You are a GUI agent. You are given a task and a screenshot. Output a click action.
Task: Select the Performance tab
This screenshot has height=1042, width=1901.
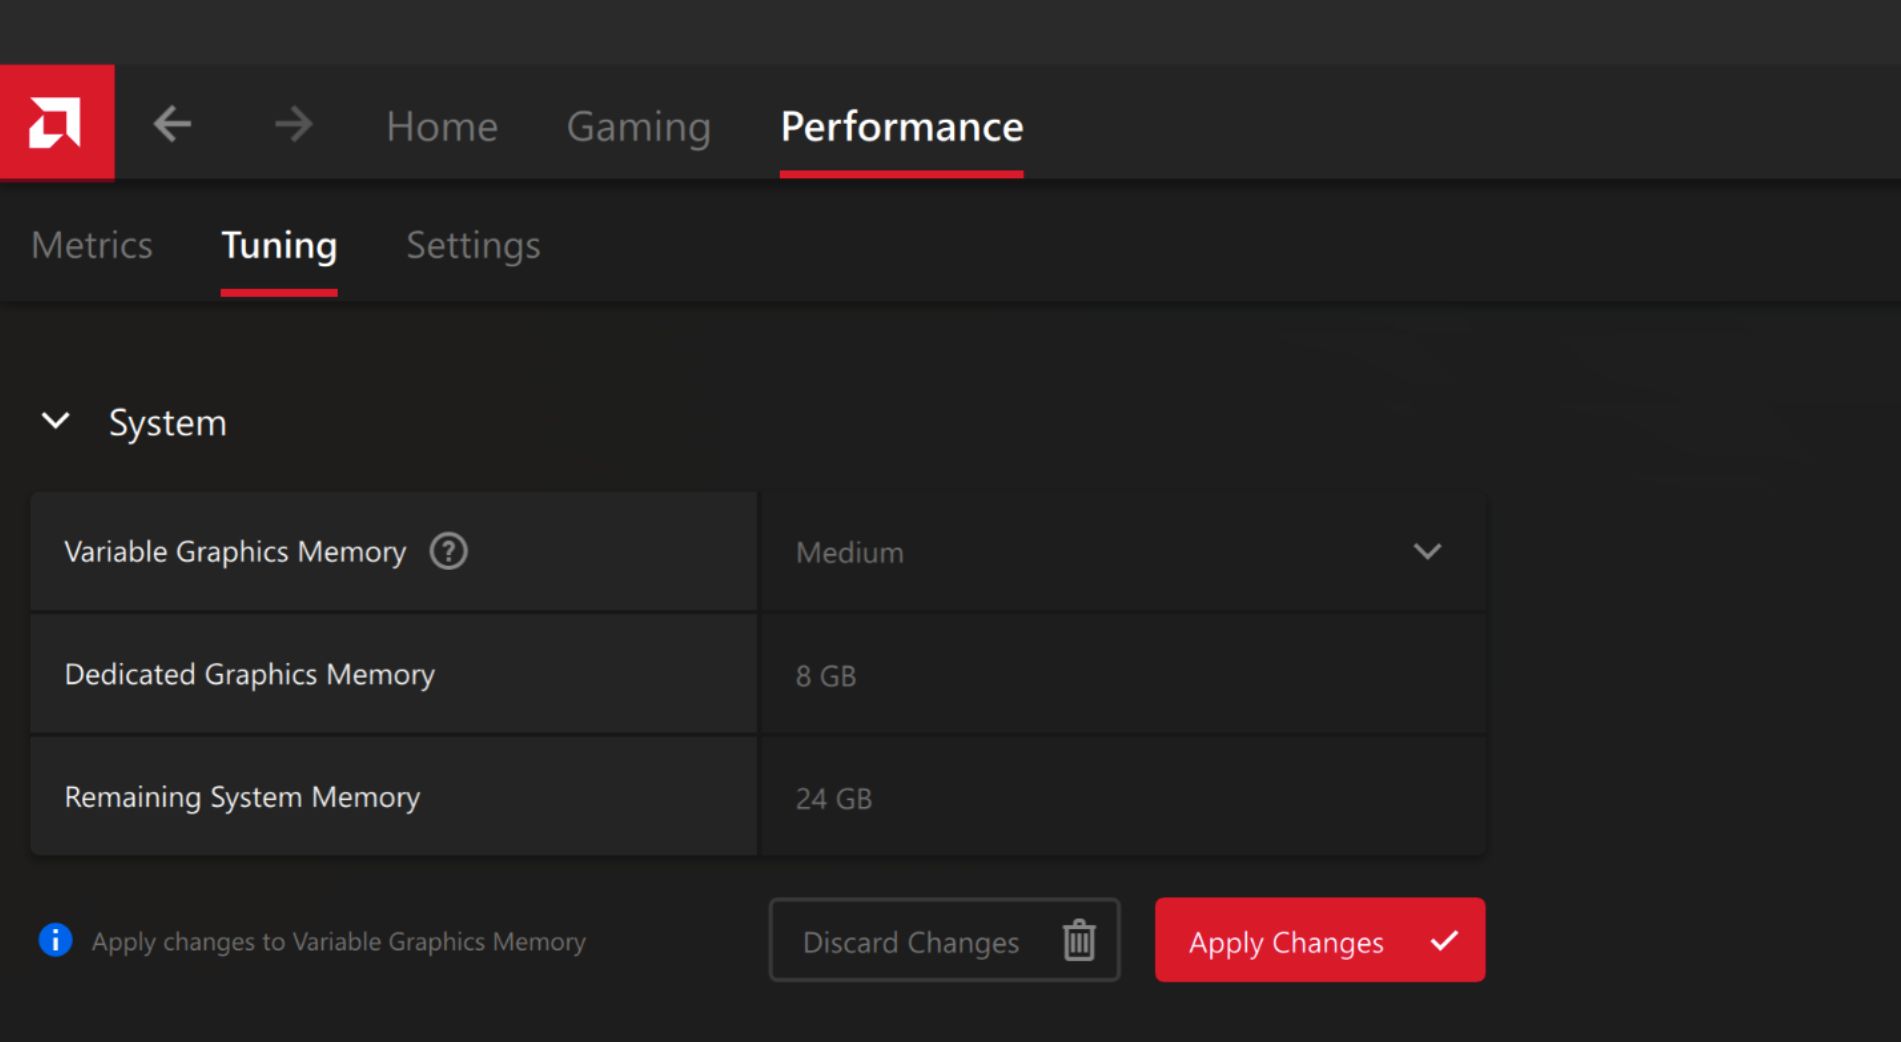point(901,127)
